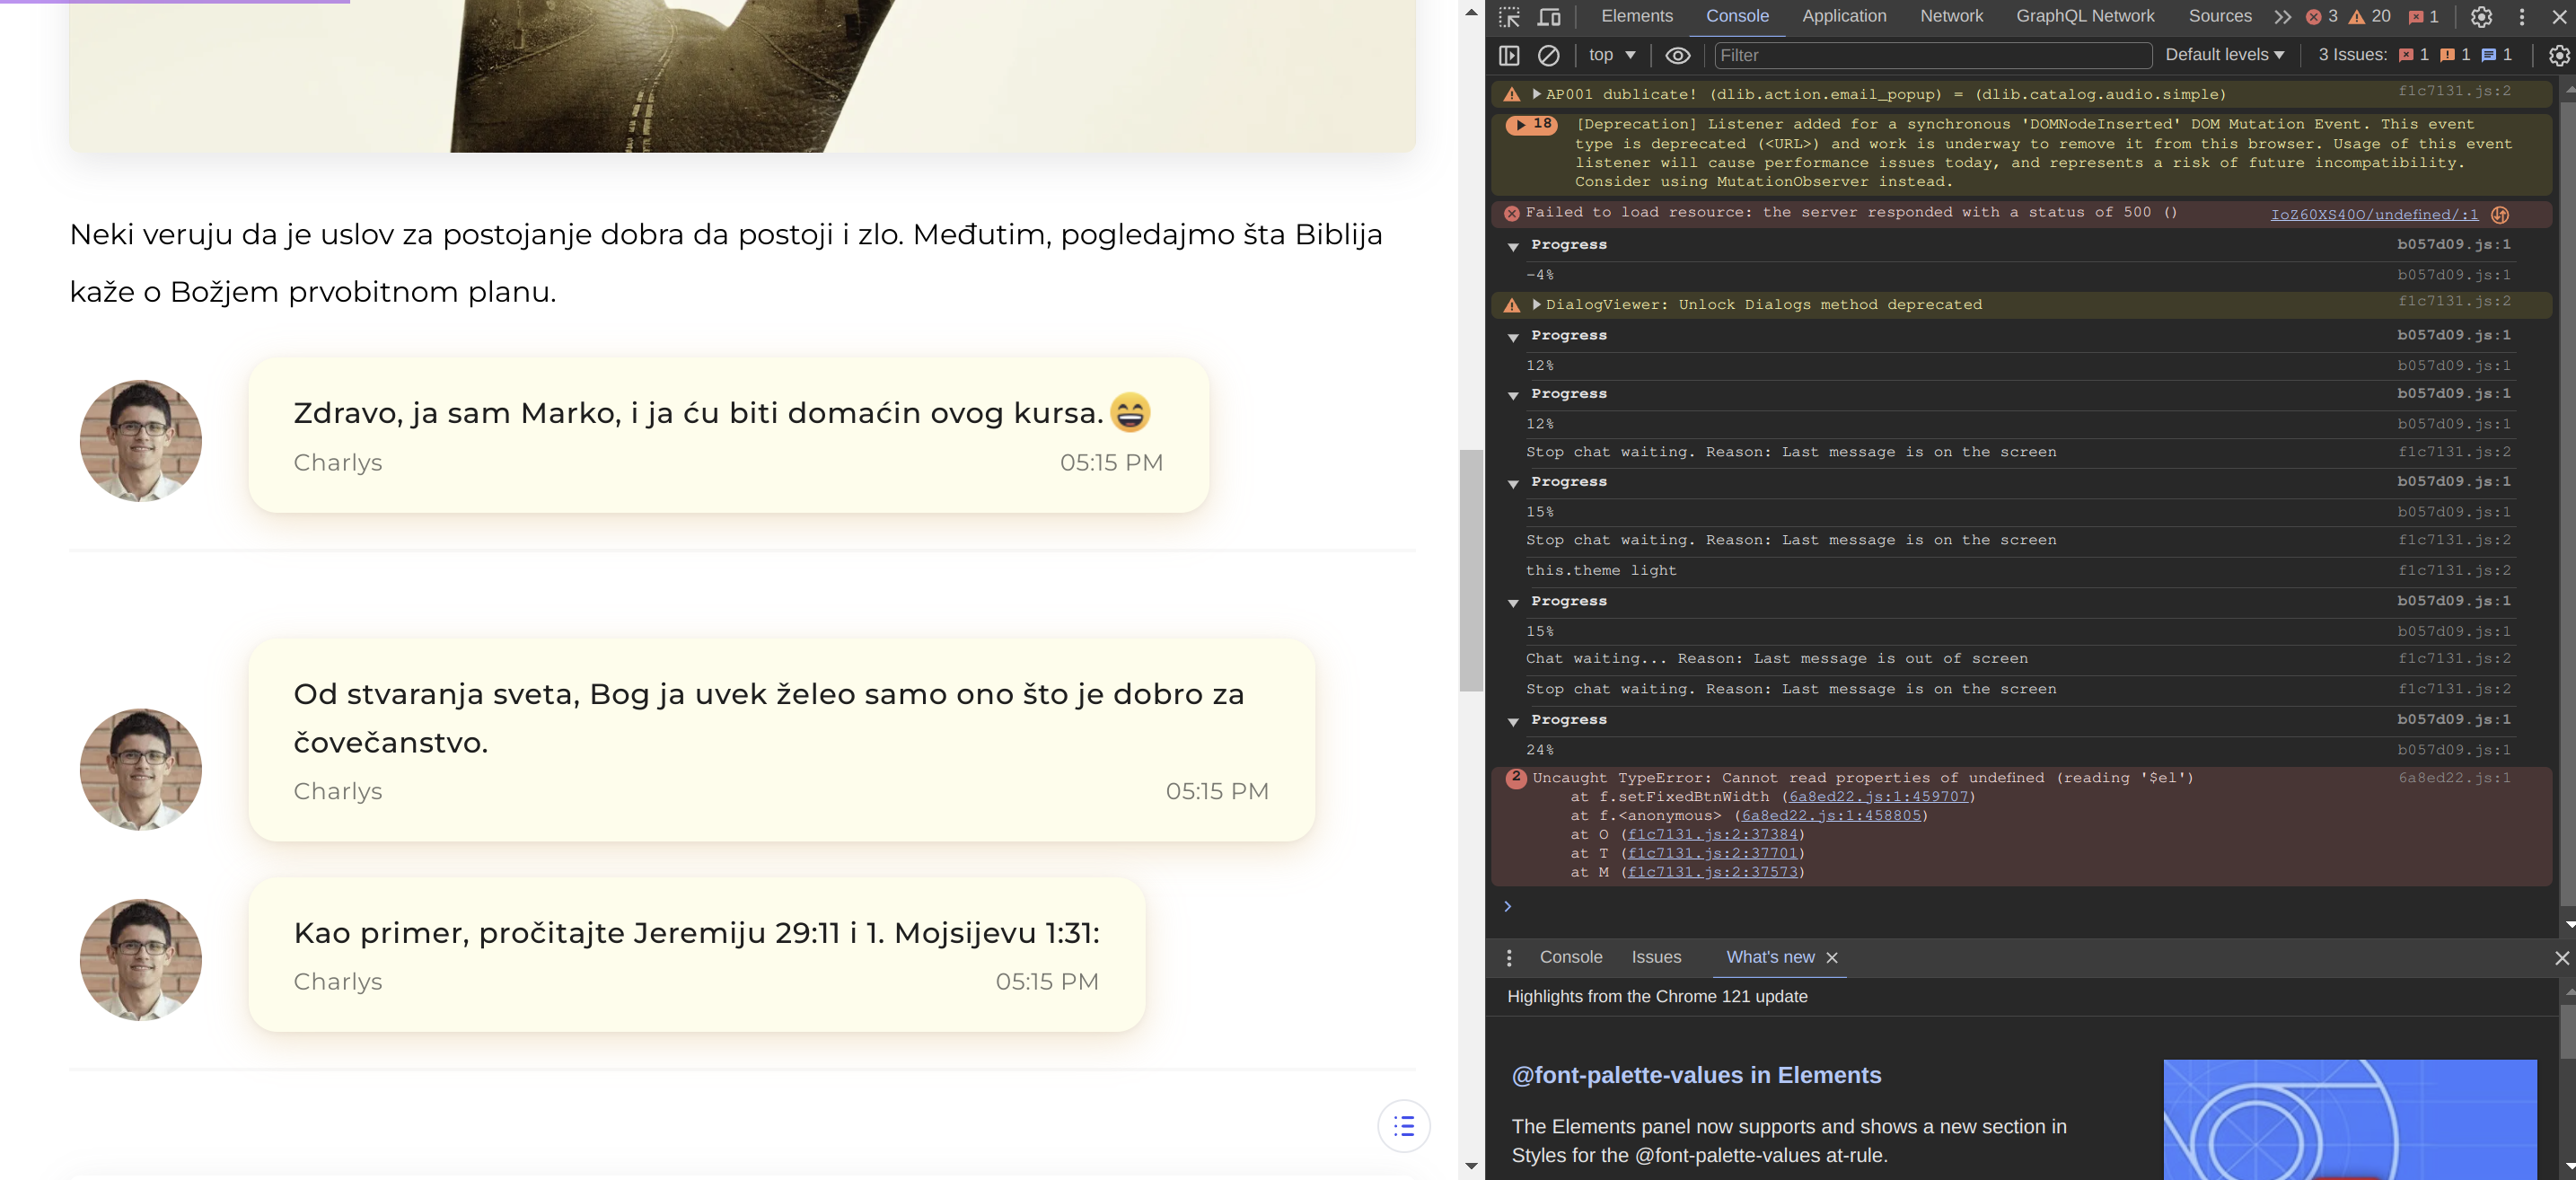Click the page vertical scrollbar thumb
The image size is (2576, 1180).
pyautogui.click(x=1470, y=571)
